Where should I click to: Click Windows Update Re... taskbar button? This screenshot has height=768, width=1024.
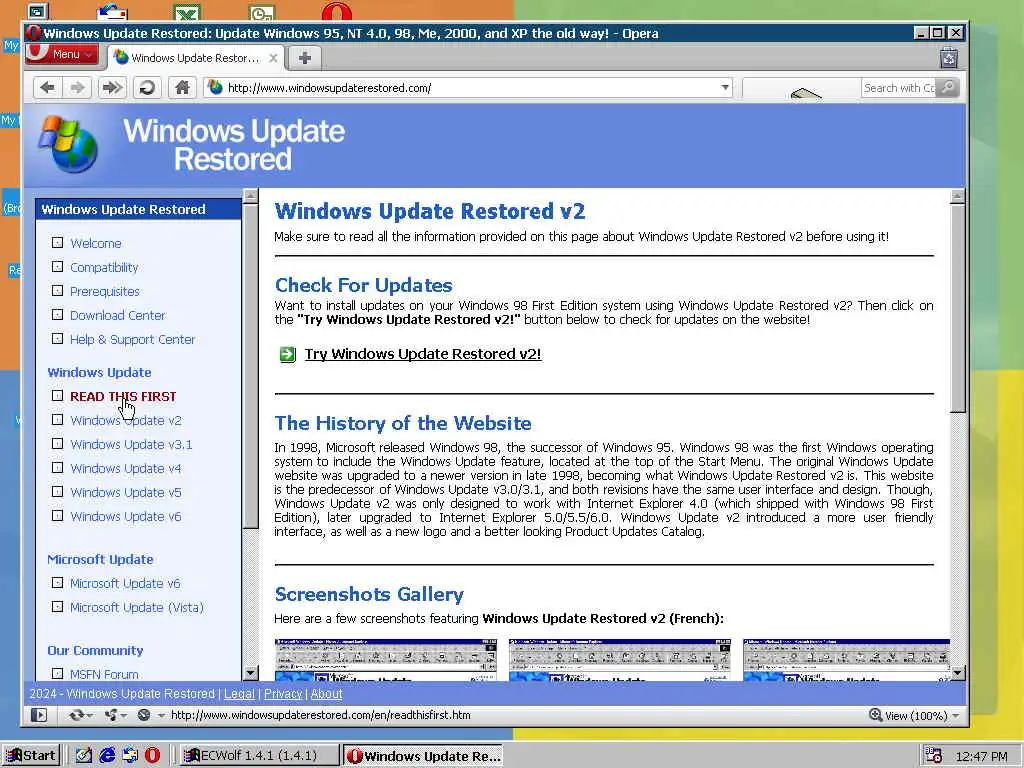[x=423, y=756]
